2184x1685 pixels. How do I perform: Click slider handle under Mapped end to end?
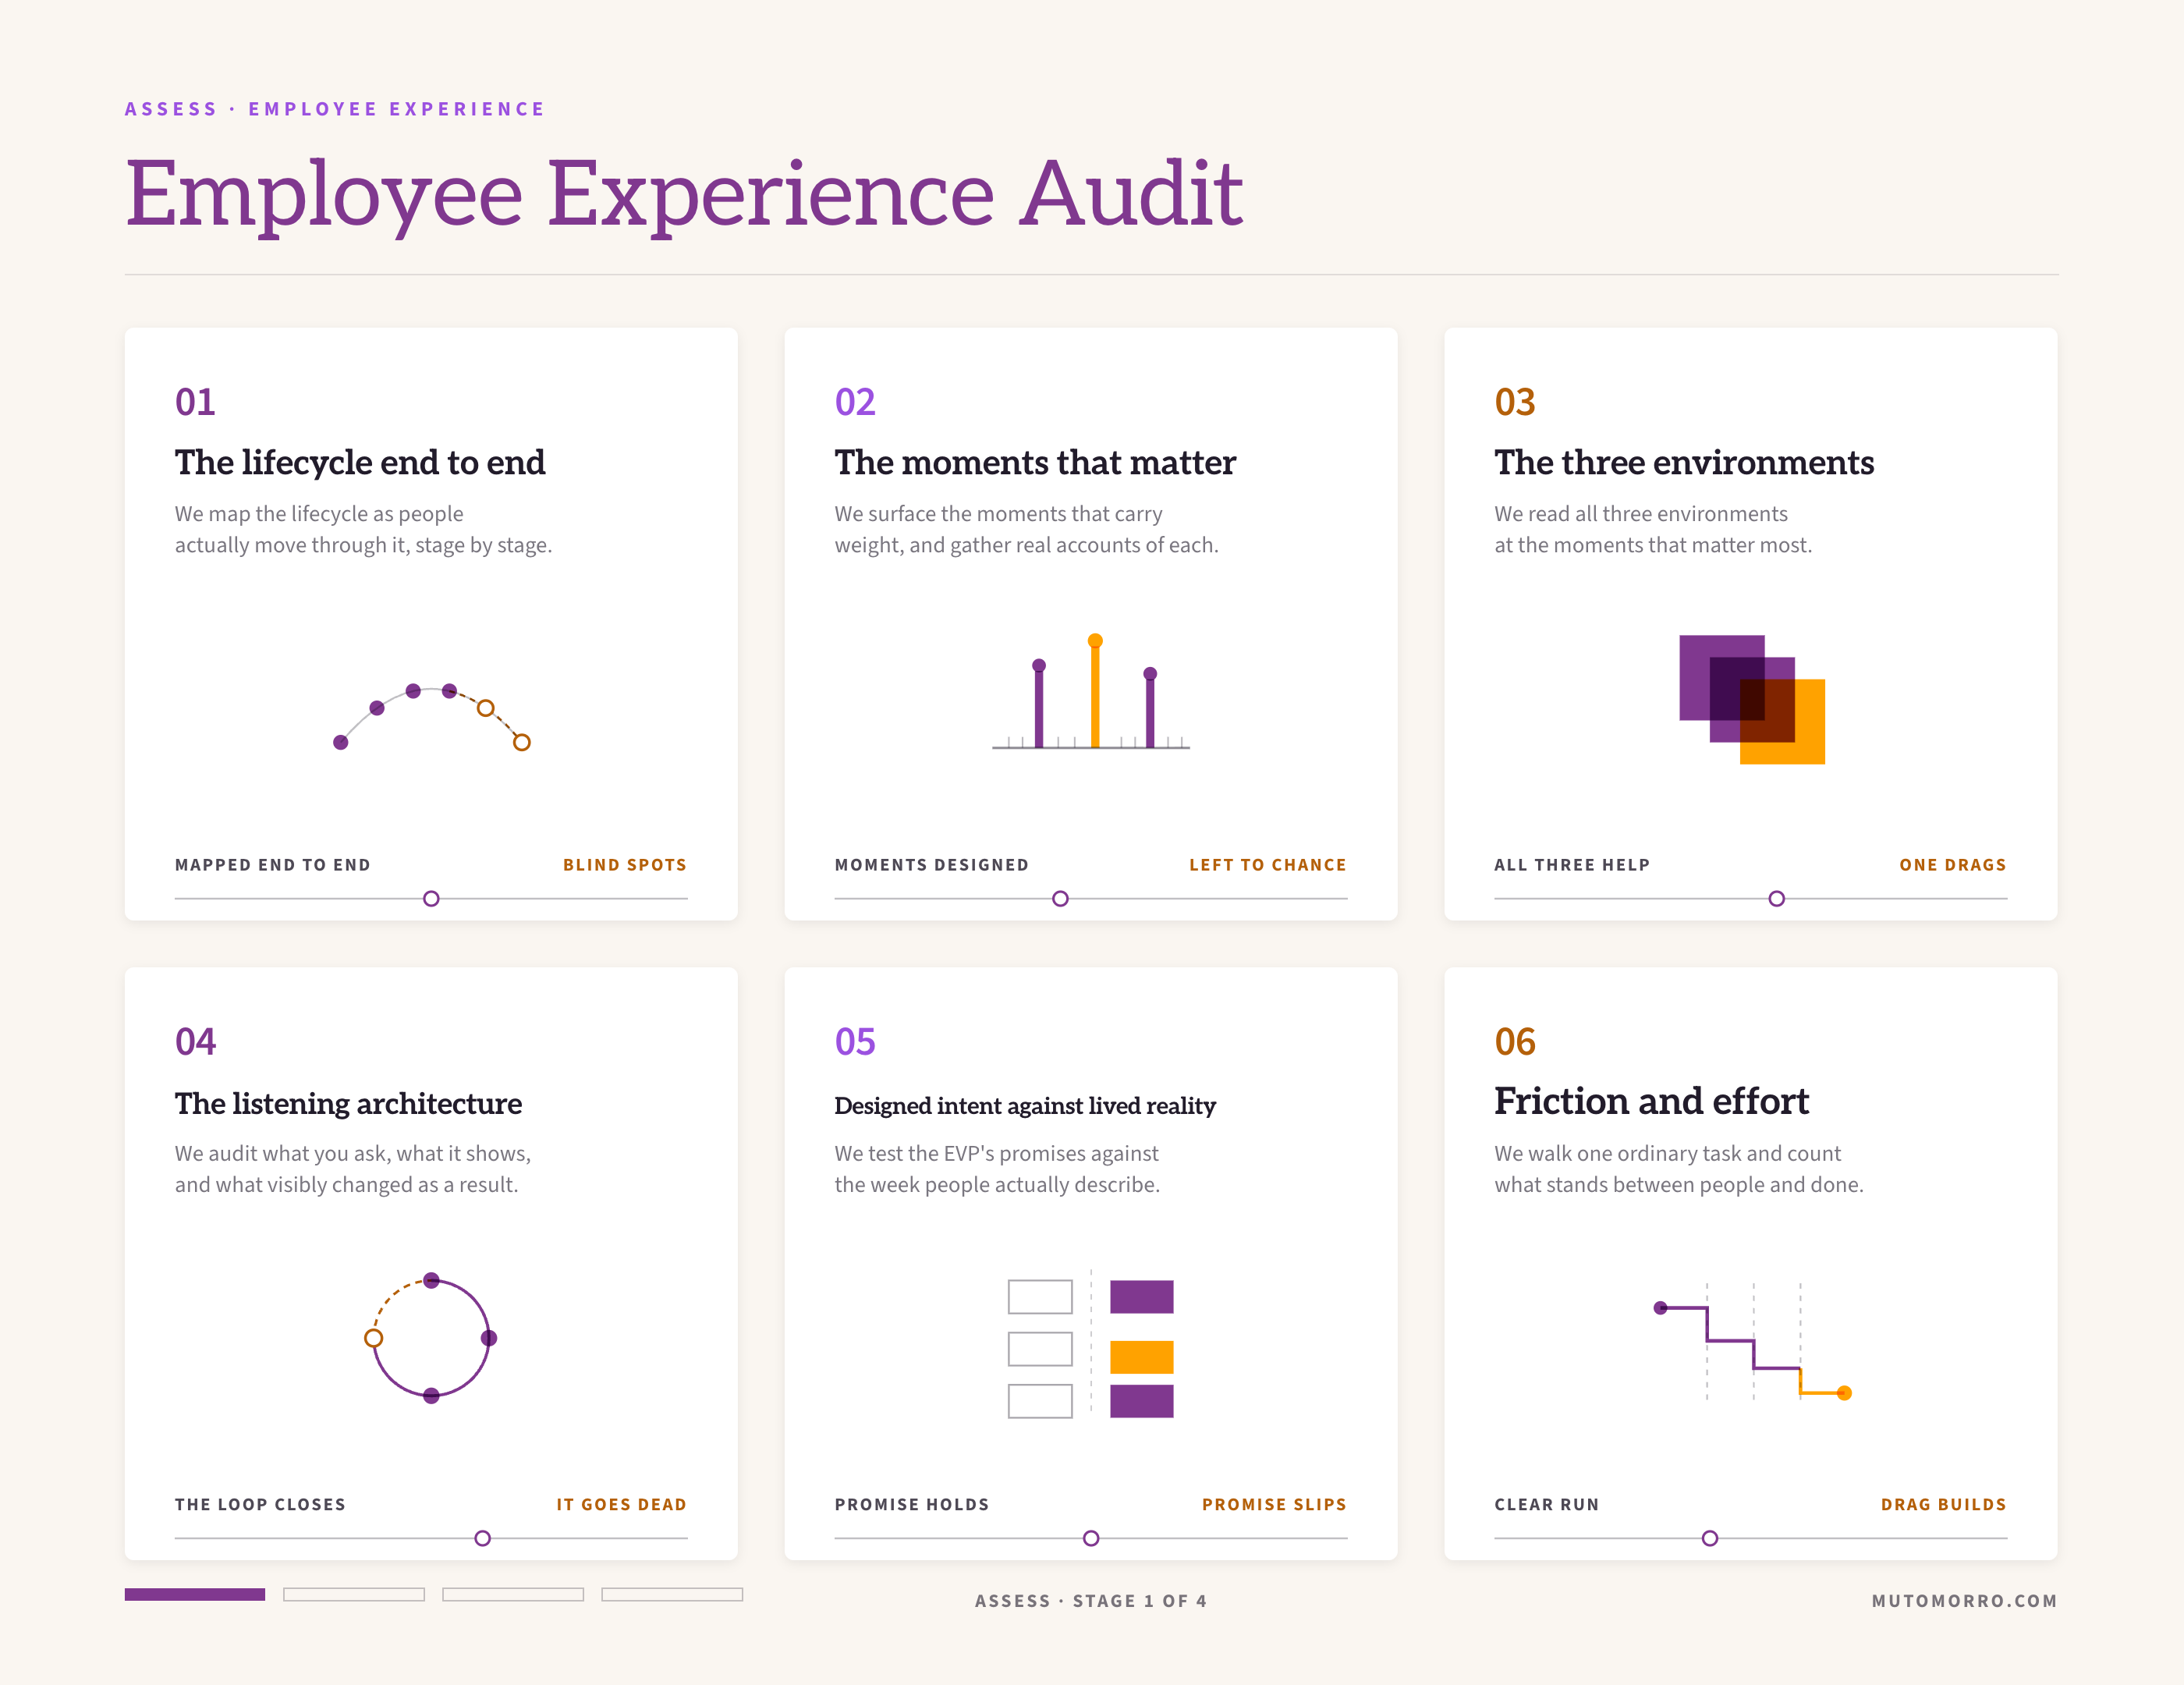431,899
